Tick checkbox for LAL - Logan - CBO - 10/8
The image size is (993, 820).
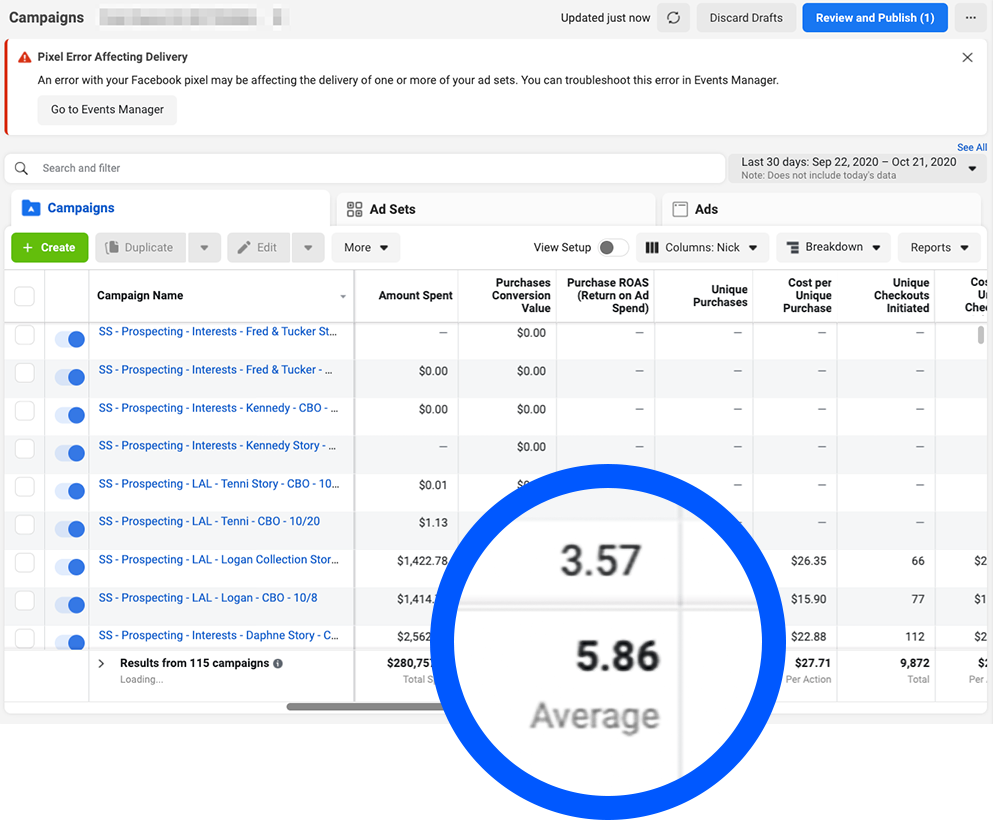tap(24, 601)
